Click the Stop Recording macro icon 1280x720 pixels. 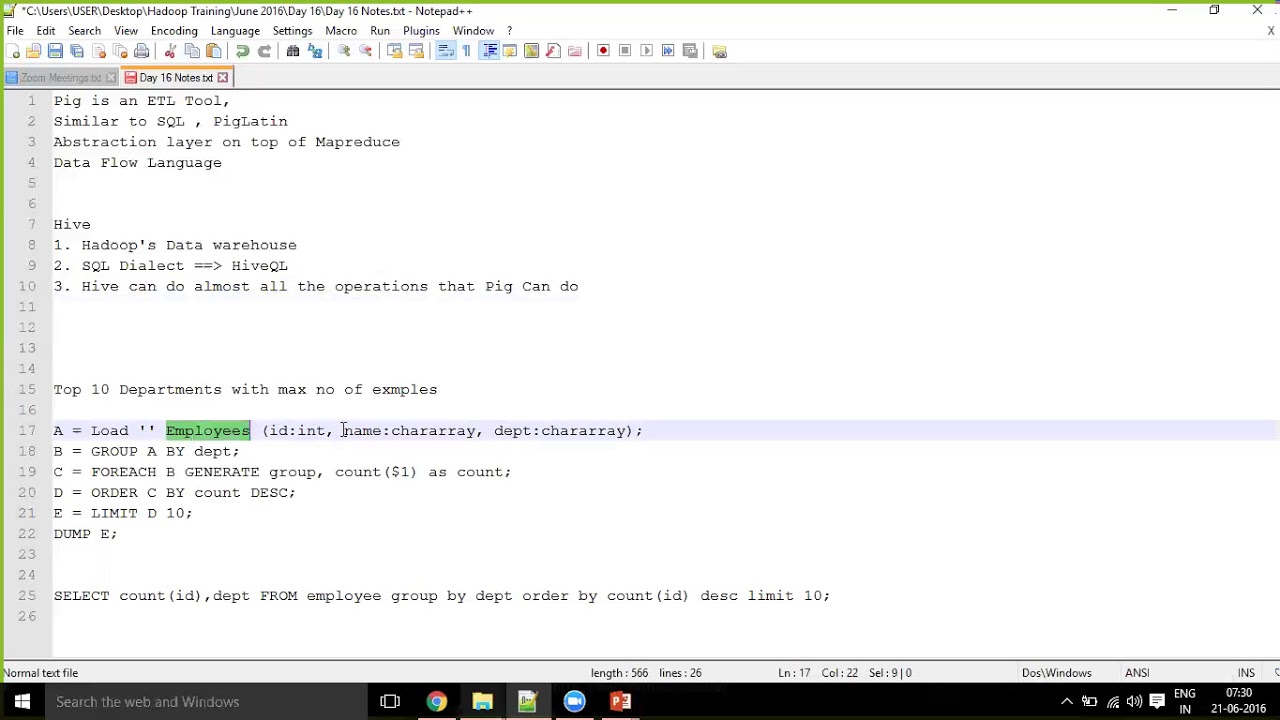pos(625,51)
